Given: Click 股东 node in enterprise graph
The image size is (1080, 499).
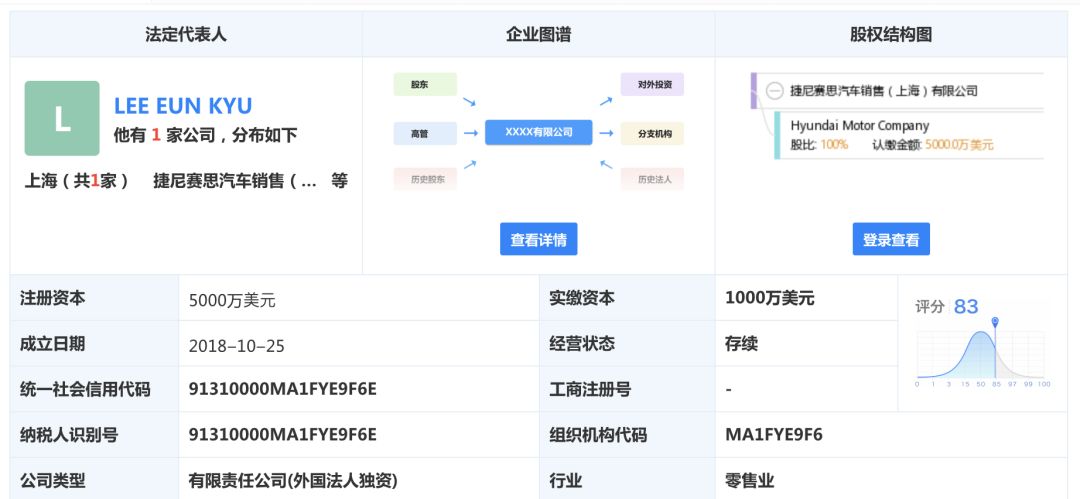Looking at the screenshot, I should tap(425, 84).
